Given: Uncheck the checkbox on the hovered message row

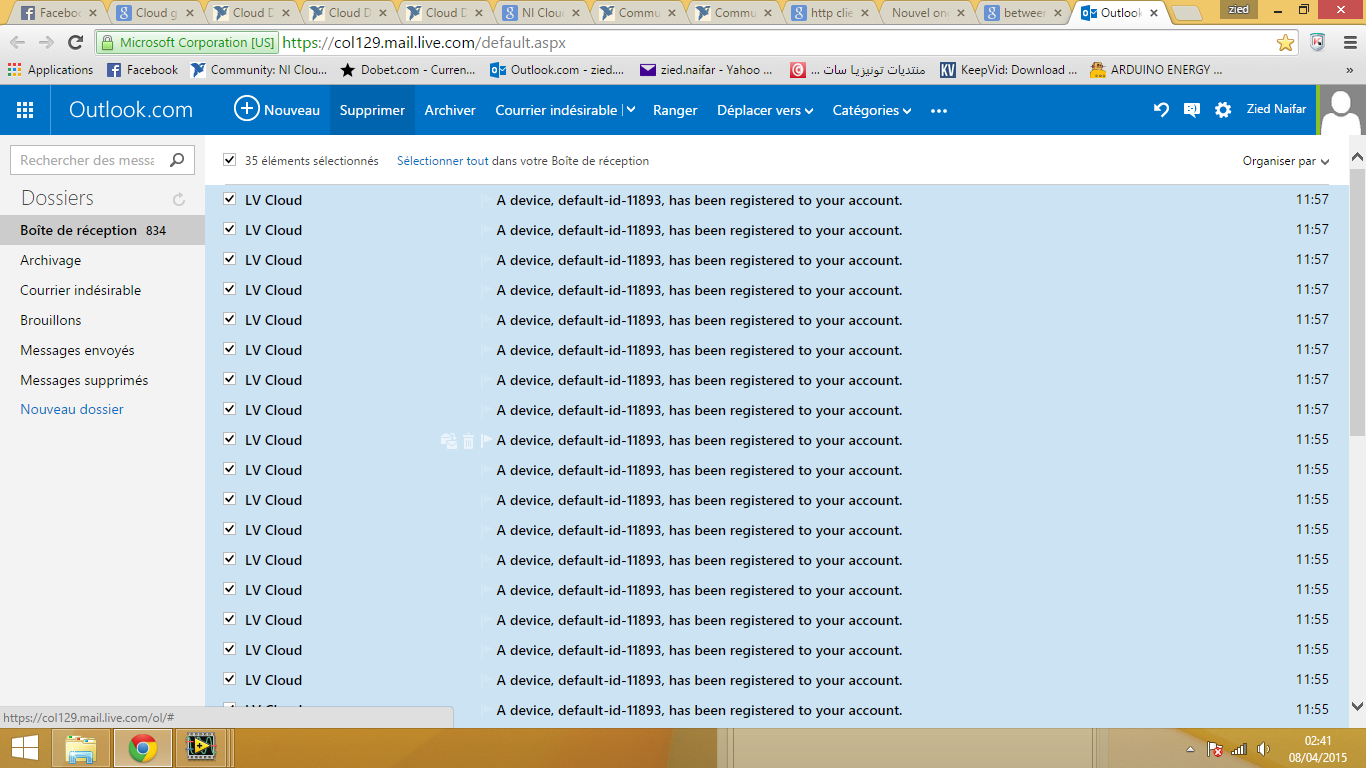Looking at the screenshot, I should [230, 439].
